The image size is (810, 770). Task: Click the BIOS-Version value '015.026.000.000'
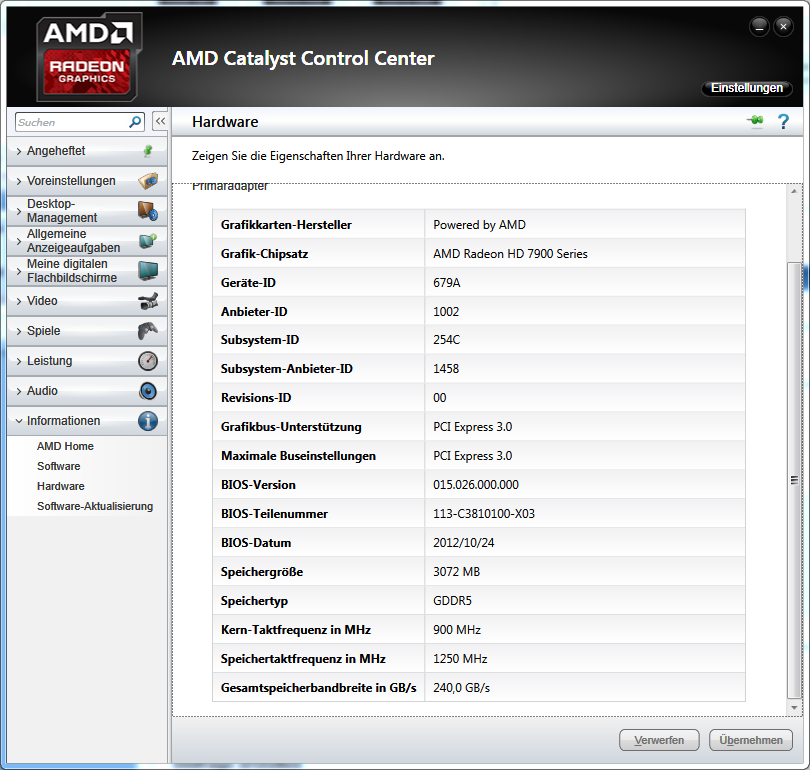476,485
